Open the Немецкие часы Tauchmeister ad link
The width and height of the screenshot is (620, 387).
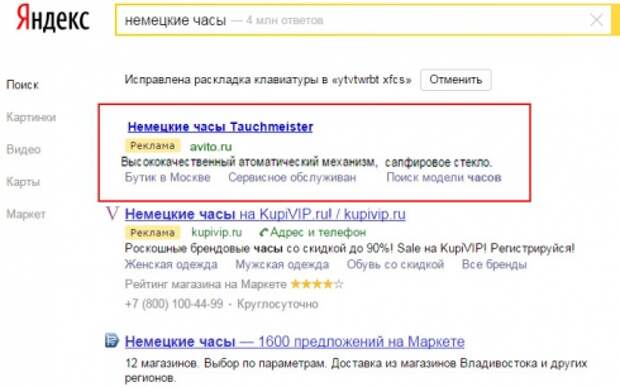[220, 127]
